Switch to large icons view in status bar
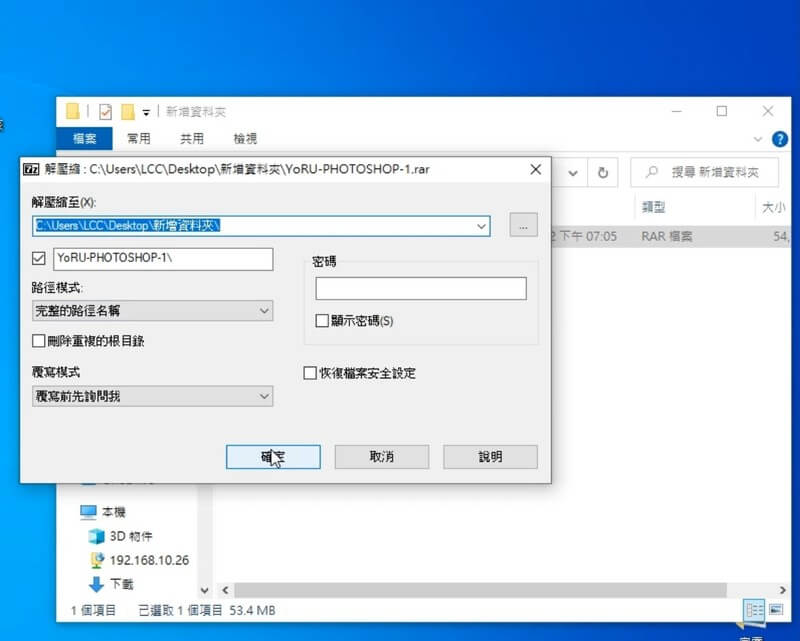 [776, 609]
